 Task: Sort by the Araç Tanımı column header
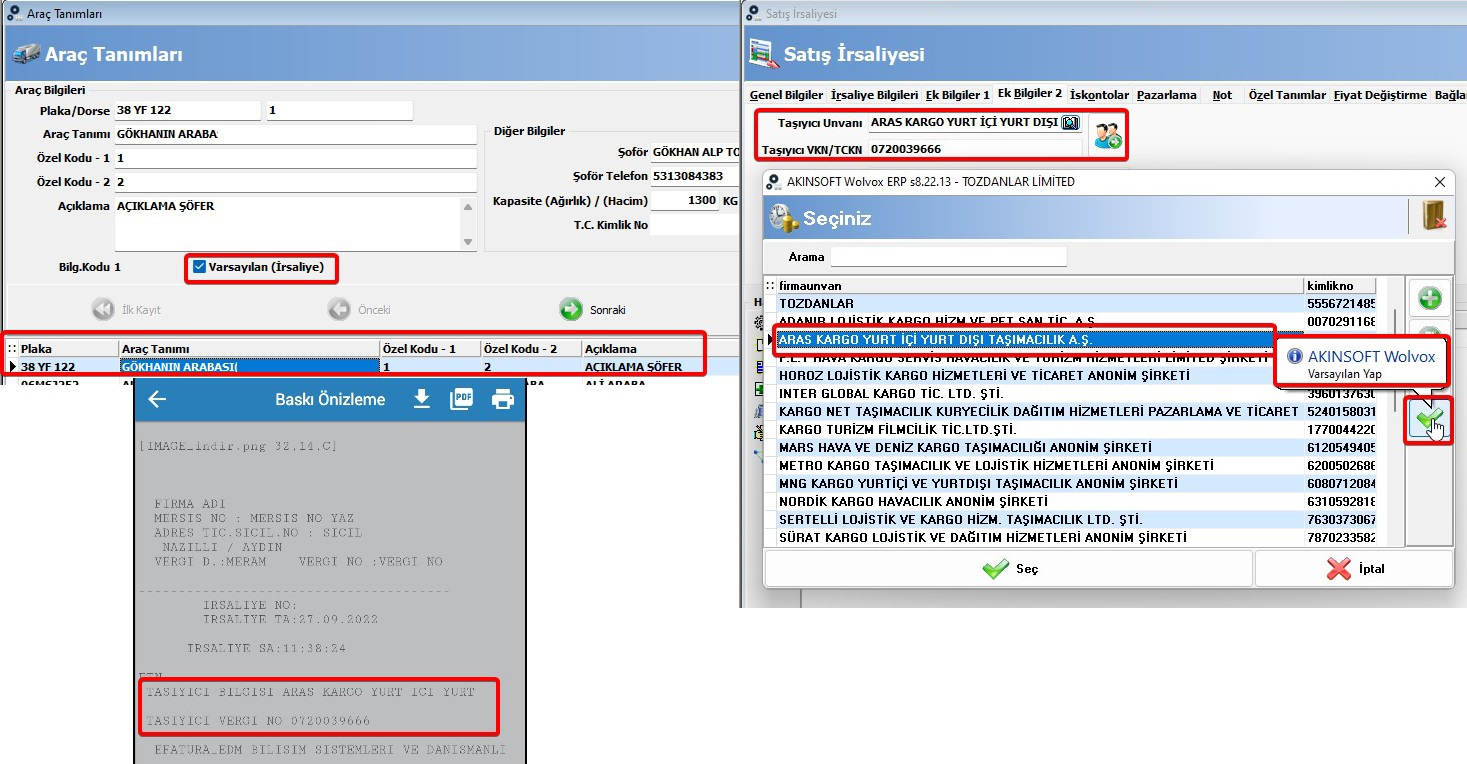249,349
